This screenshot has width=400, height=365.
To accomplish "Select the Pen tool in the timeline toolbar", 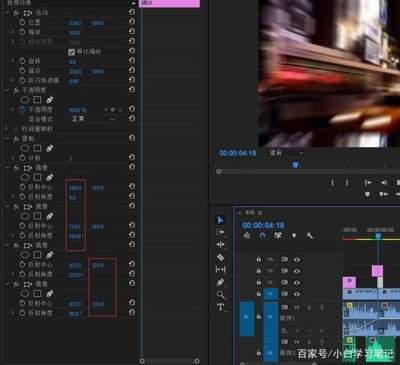I will point(220,282).
